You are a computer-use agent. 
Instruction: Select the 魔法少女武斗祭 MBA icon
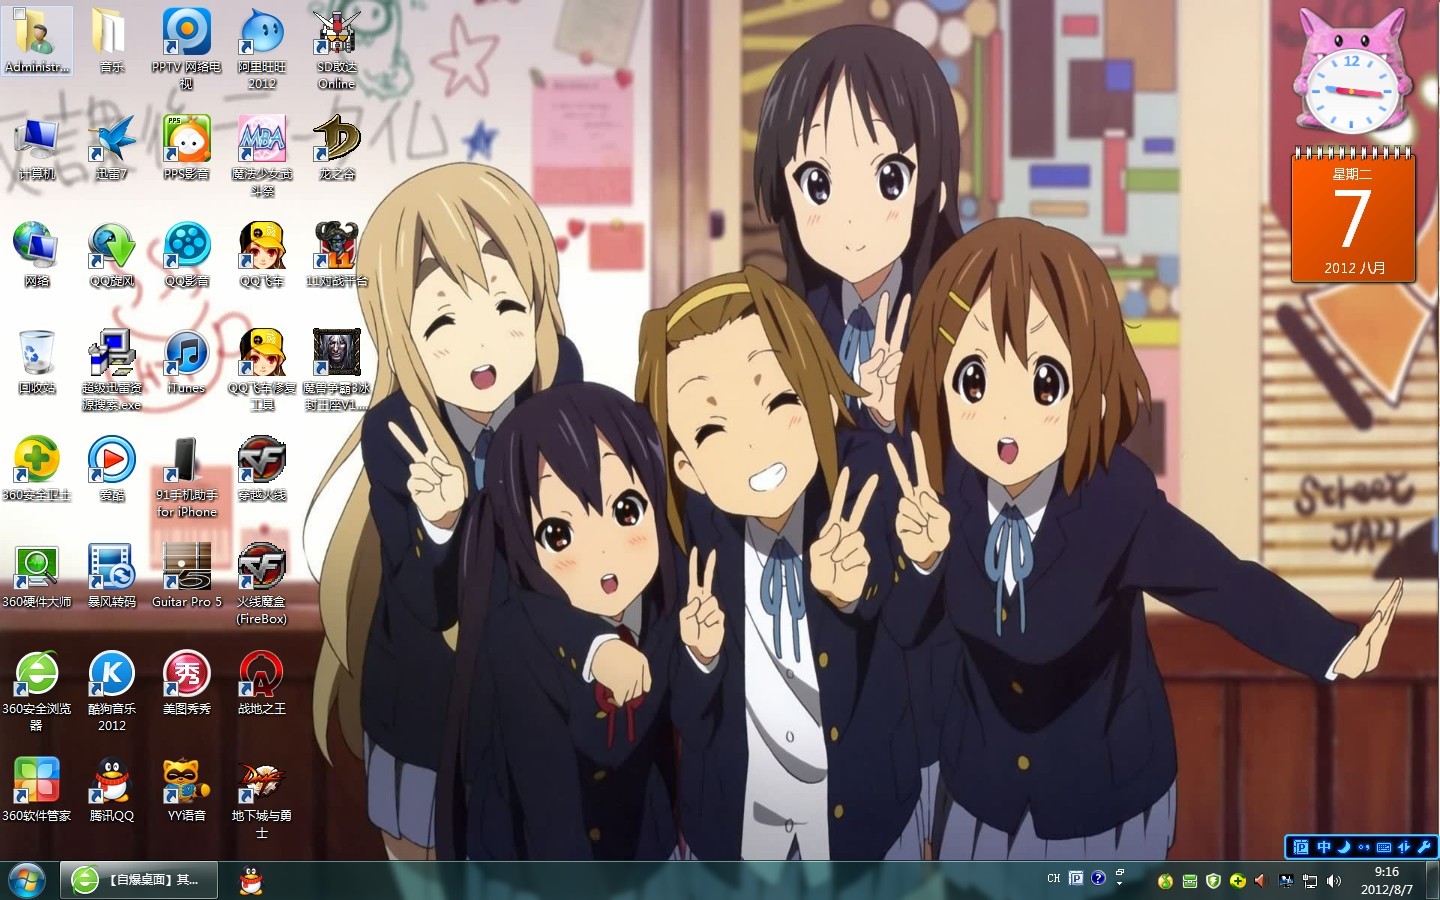tap(262, 155)
